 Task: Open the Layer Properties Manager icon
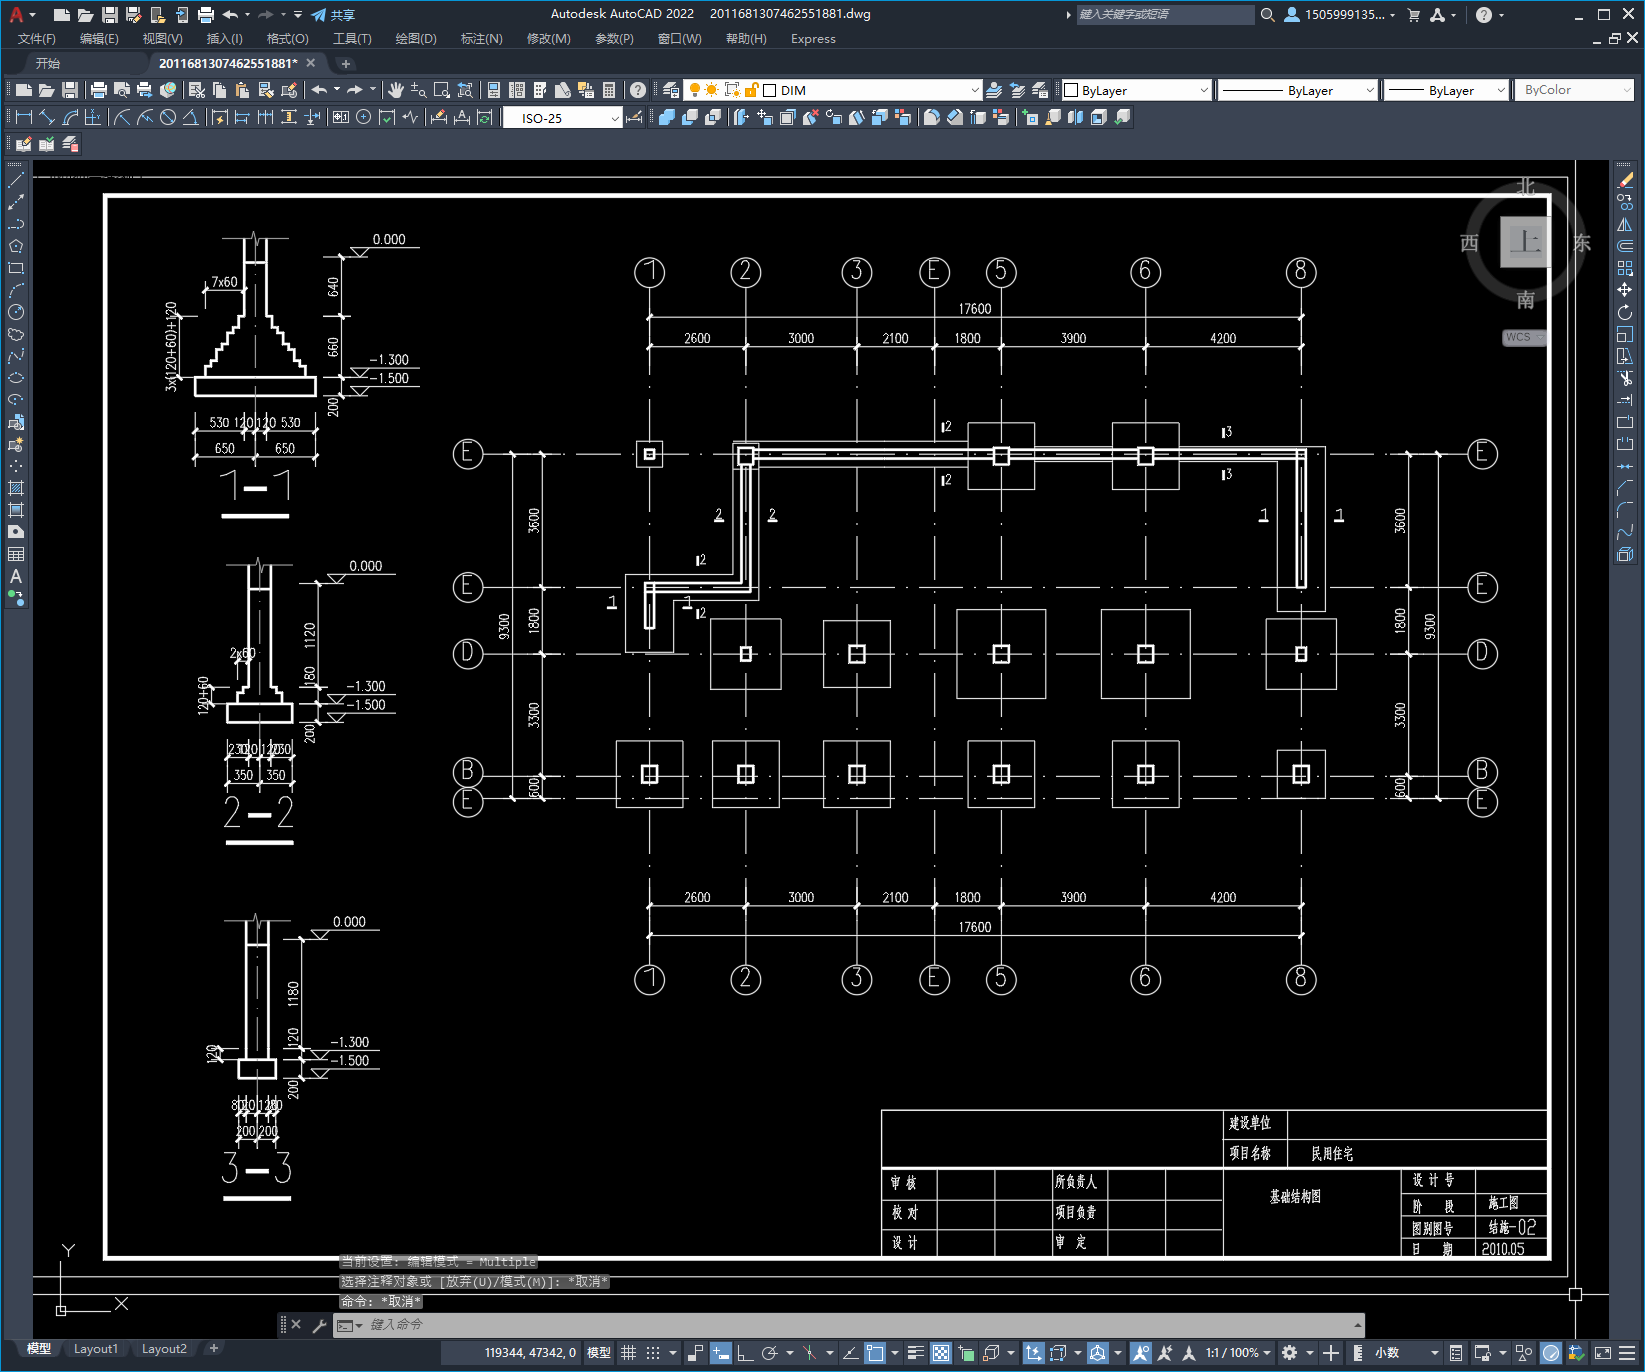click(x=671, y=90)
